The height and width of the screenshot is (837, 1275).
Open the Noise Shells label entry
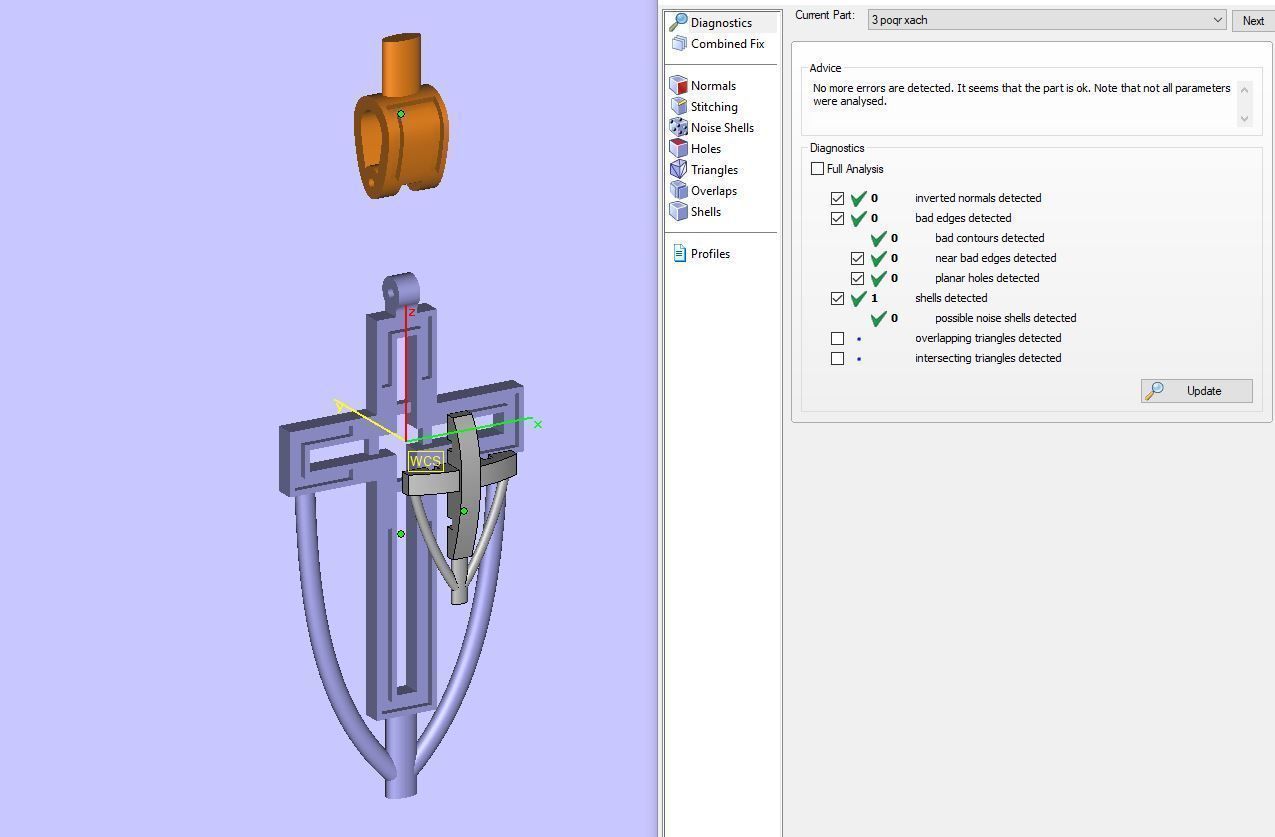tap(722, 128)
